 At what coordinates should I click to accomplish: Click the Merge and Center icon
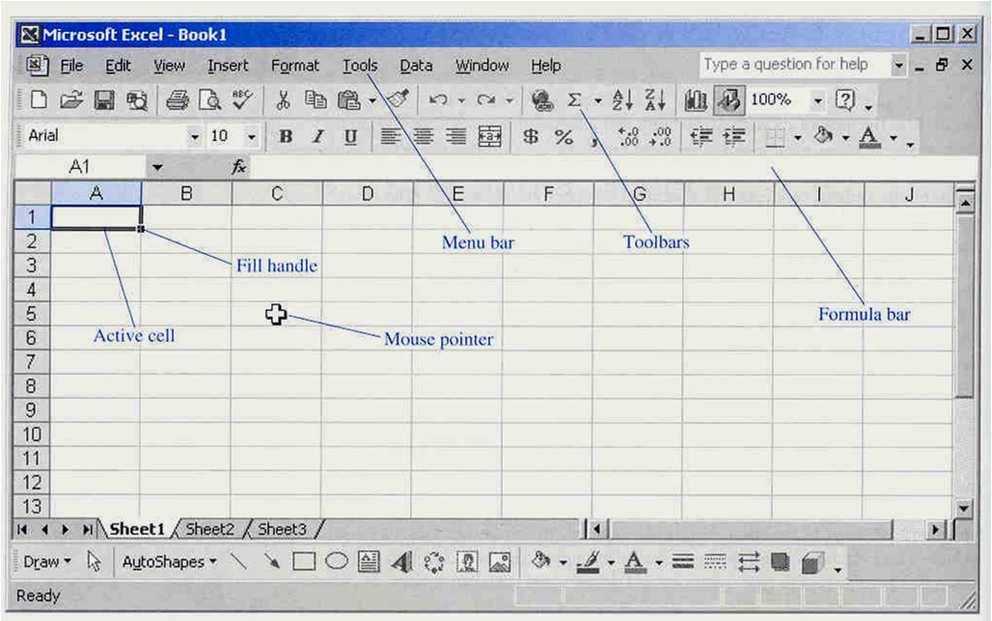[490, 136]
